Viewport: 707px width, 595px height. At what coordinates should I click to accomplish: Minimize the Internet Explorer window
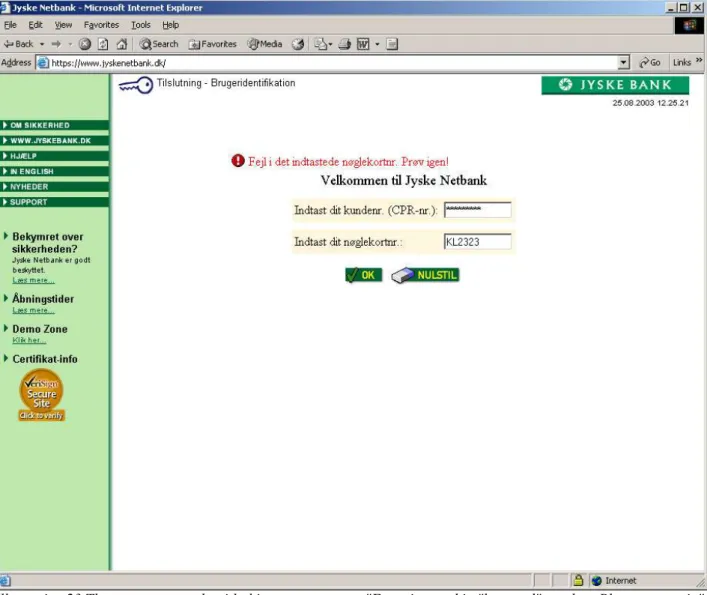tap(671, 7)
